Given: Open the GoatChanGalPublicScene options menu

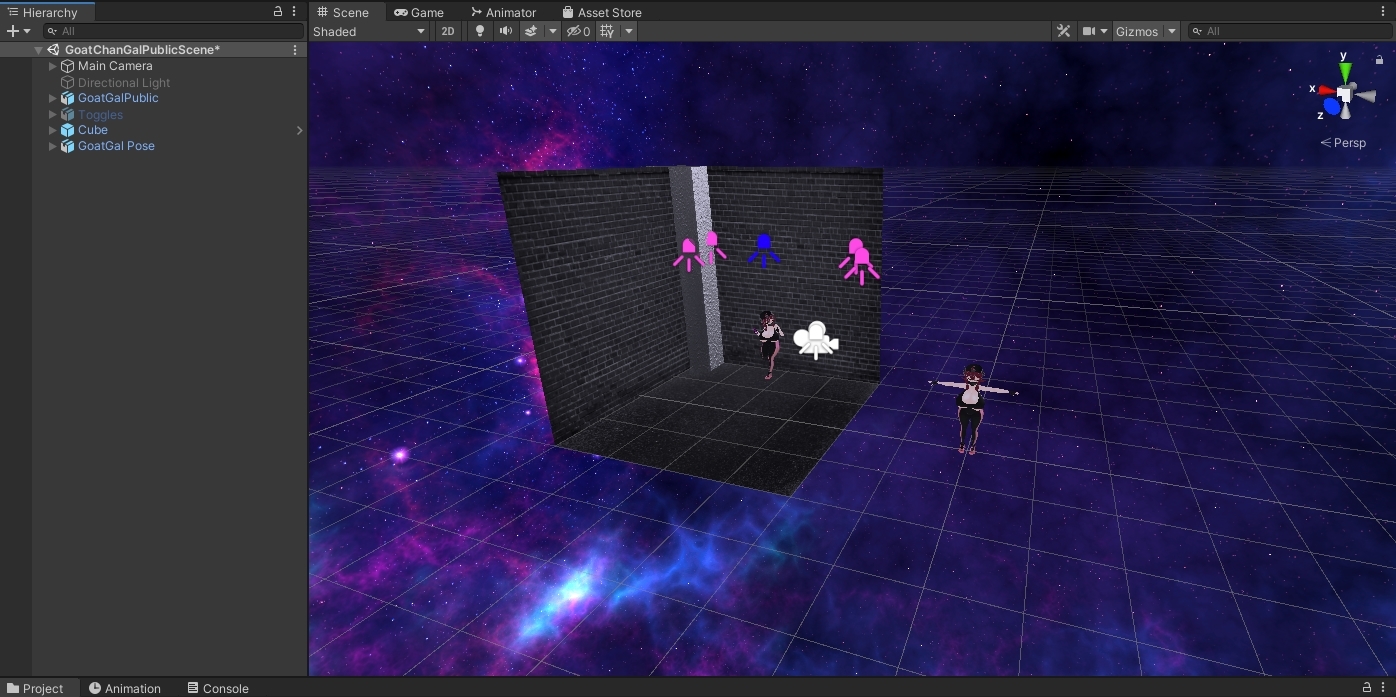Looking at the screenshot, I should pyautogui.click(x=294, y=49).
